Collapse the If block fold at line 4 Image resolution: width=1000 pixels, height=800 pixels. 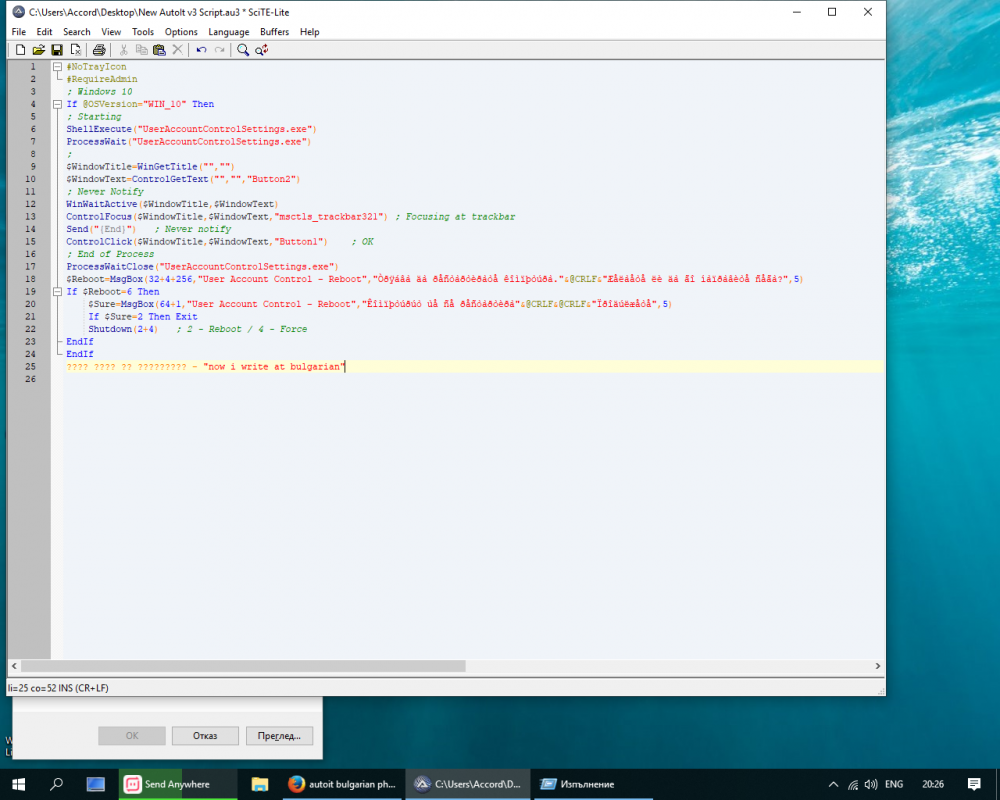point(57,104)
